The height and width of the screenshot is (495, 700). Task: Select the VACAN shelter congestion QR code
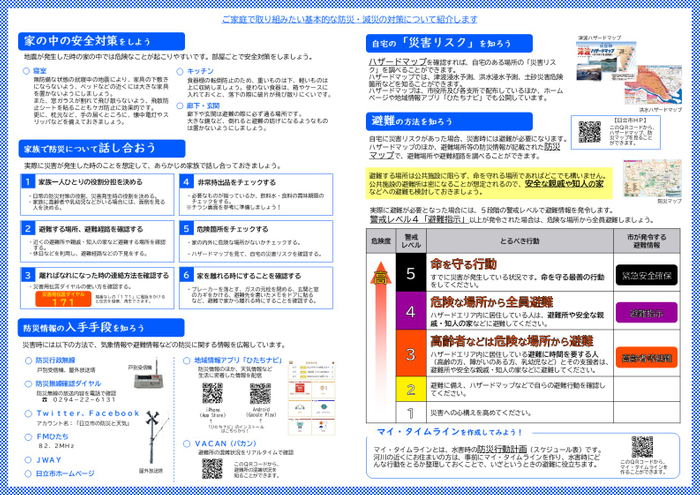coord(212,468)
